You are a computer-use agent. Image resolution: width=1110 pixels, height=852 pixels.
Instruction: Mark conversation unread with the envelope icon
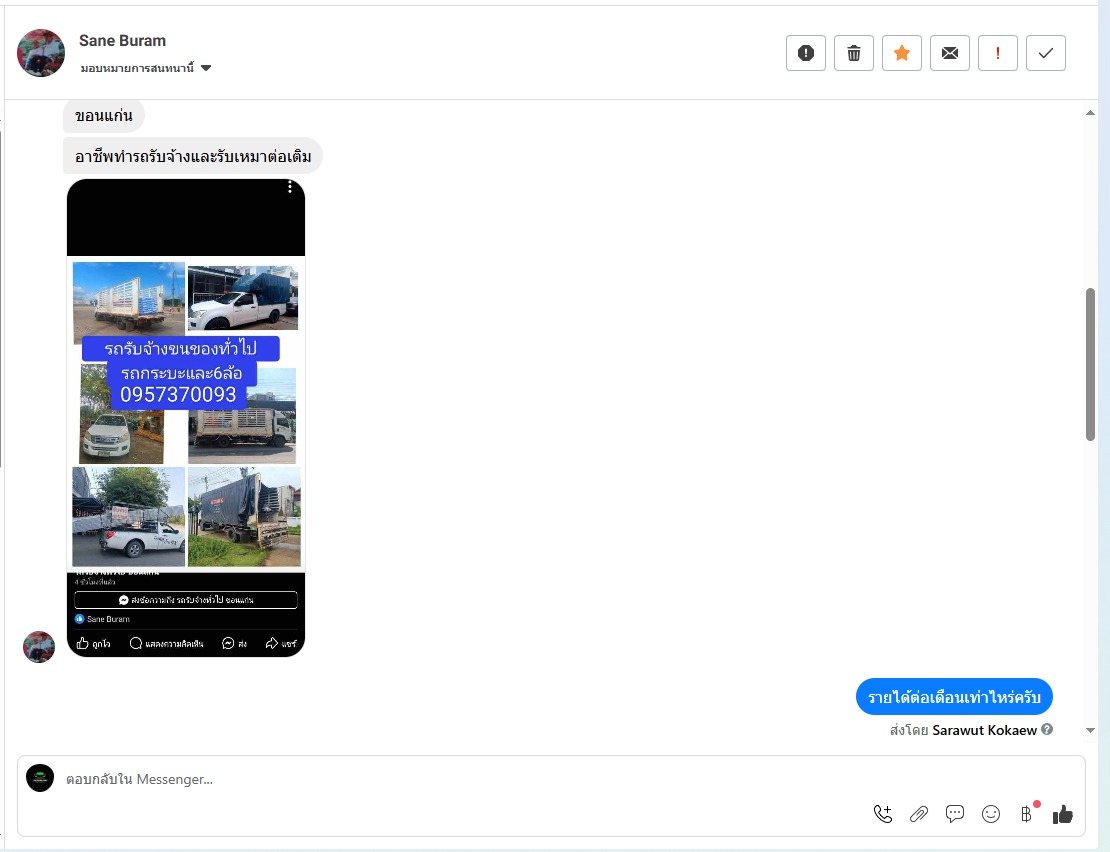950,53
